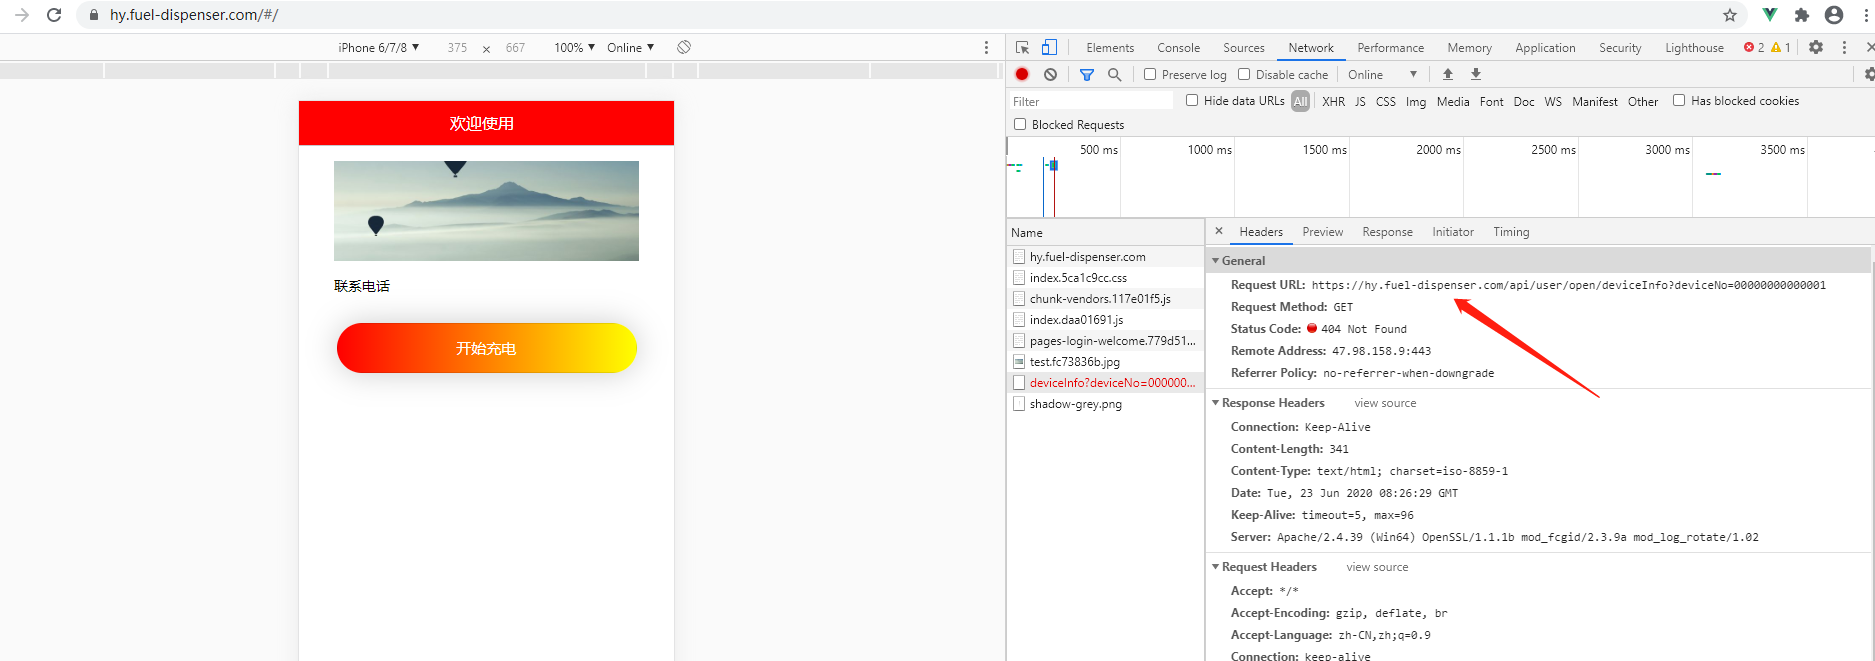This screenshot has height=661, width=1875.
Task: Select the shadow-grey.png request
Action: click(x=1105, y=403)
